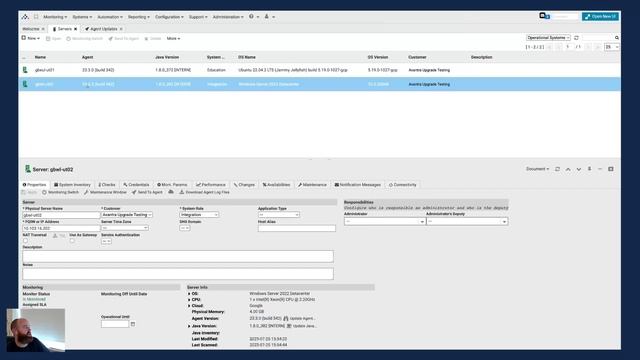Expand the OS row in Server Info

click(x=189, y=293)
